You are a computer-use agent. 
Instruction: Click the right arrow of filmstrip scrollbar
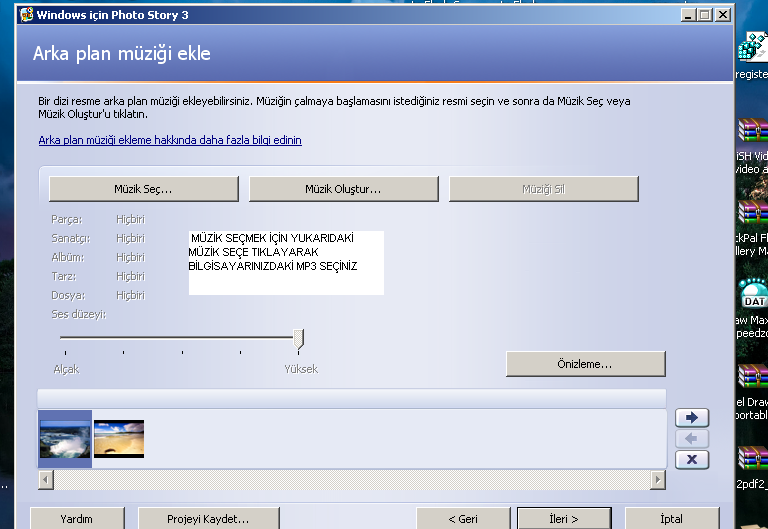[x=657, y=480]
